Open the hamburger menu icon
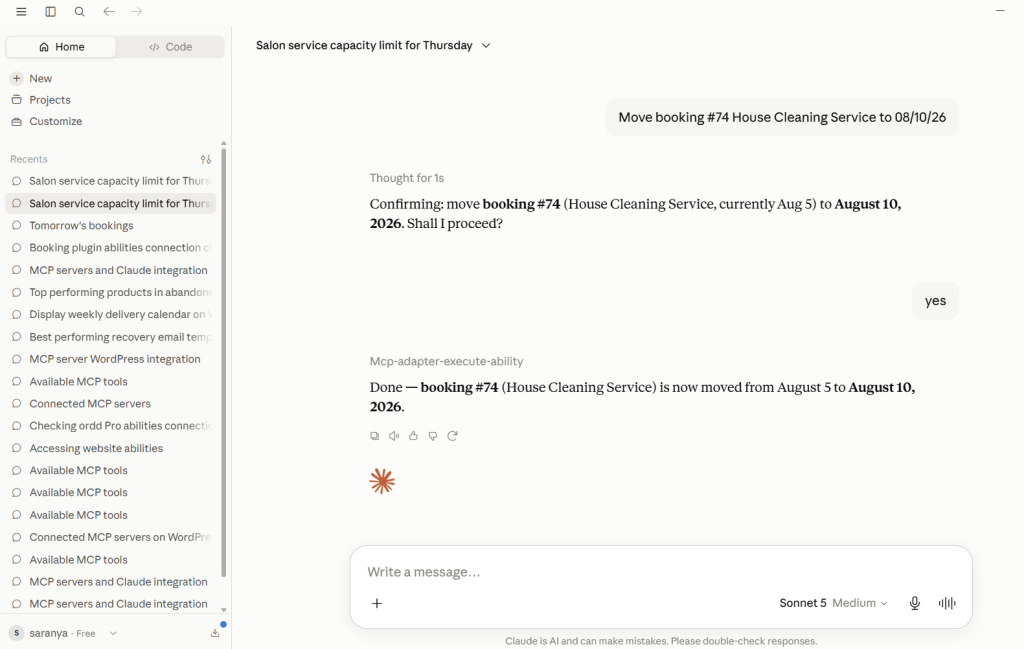This screenshot has height=649, width=1024. coord(21,12)
